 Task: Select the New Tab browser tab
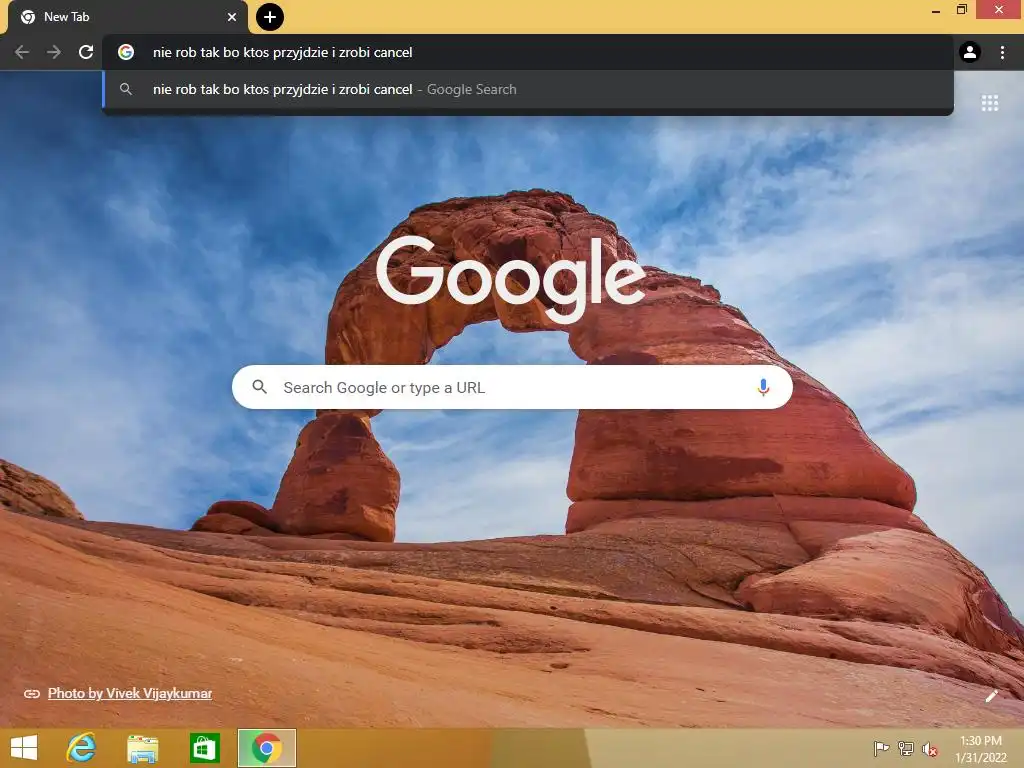click(x=128, y=17)
